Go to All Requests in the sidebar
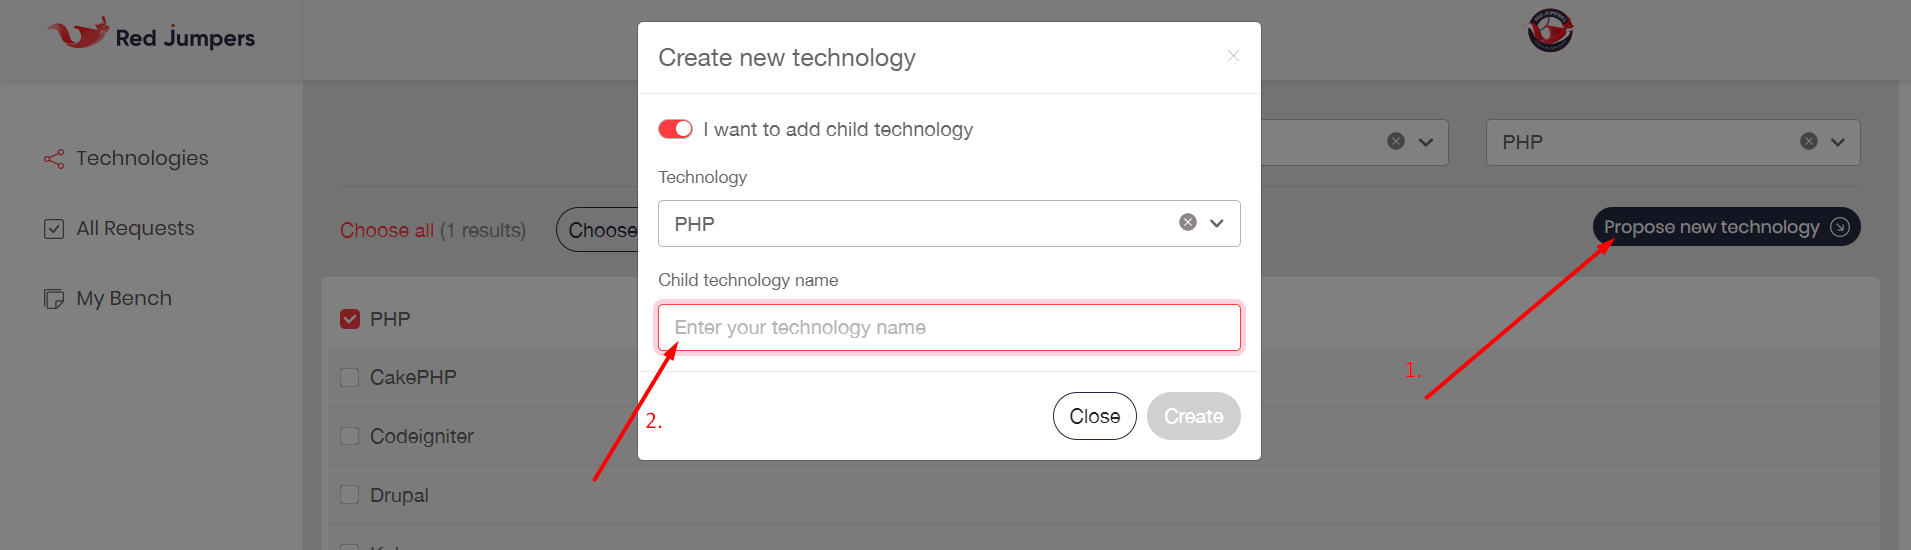Image resolution: width=1911 pixels, height=550 pixels. tap(135, 228)
